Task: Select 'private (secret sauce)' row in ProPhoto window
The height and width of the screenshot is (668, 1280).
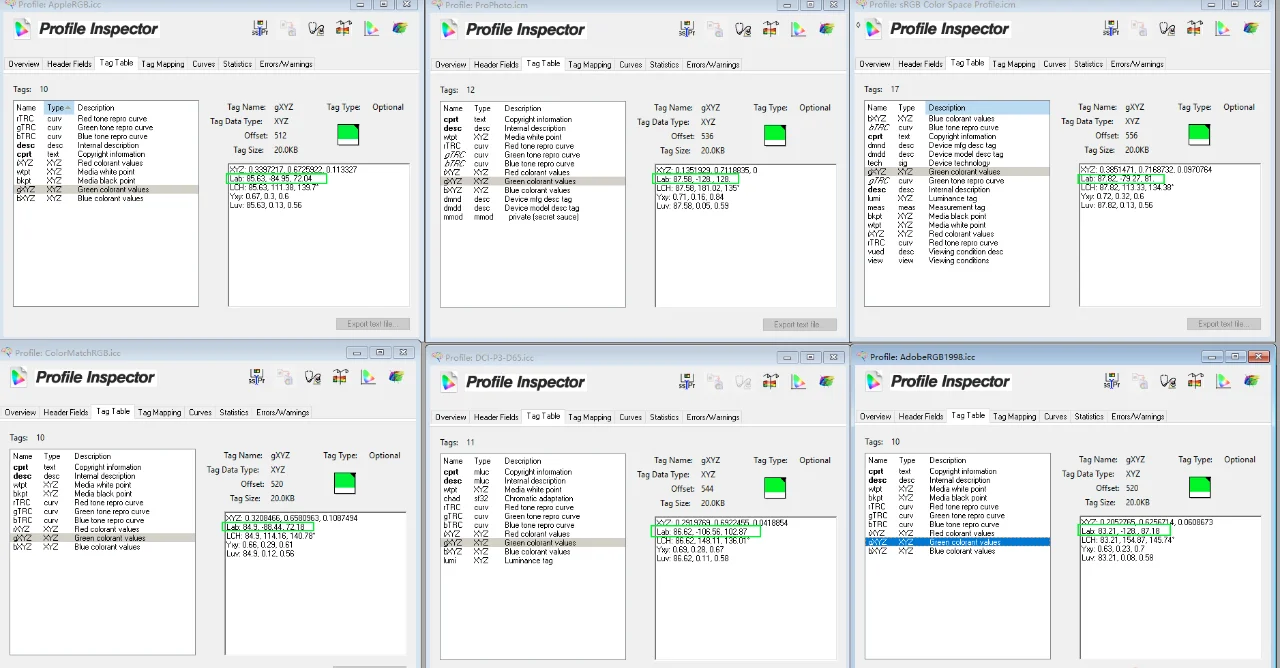Action: point(532,217)
